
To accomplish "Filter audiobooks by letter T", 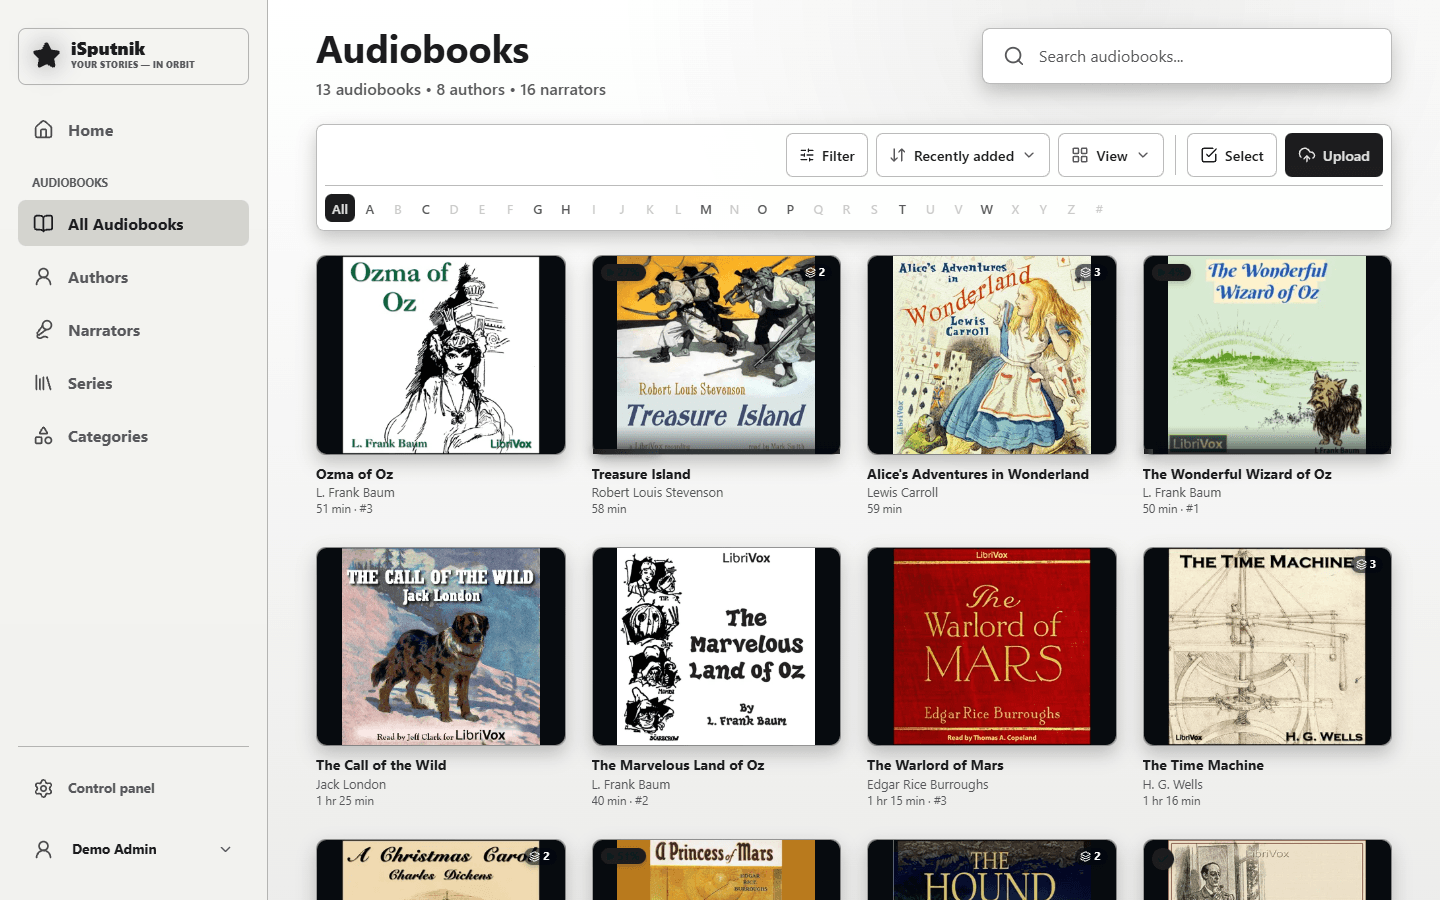I will [902, 209].
